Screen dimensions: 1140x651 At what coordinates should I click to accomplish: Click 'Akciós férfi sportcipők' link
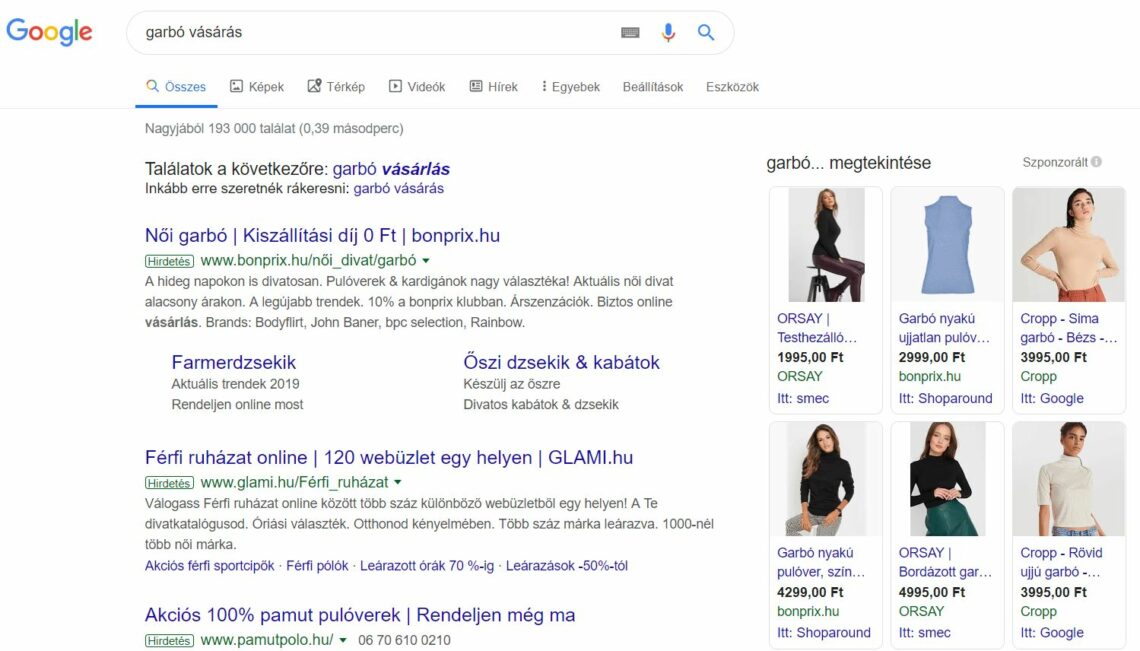coord(209,566)
